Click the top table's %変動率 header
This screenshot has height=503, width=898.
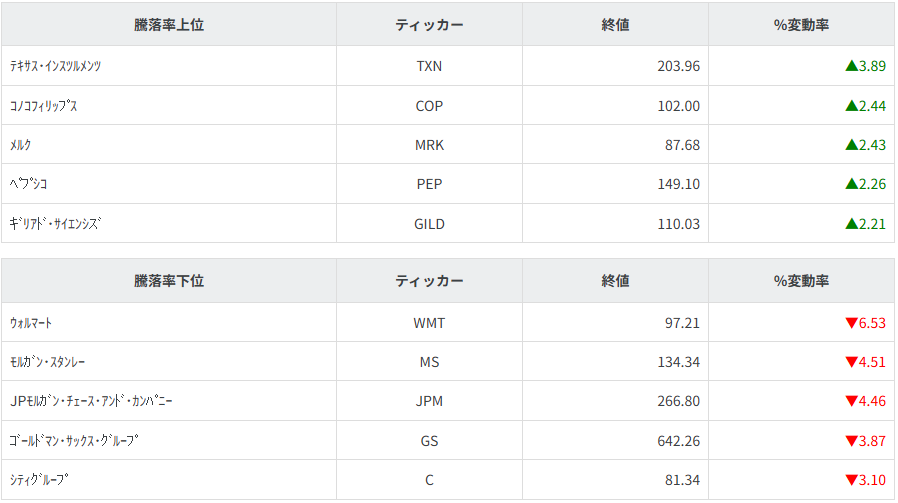pos(801,25)
